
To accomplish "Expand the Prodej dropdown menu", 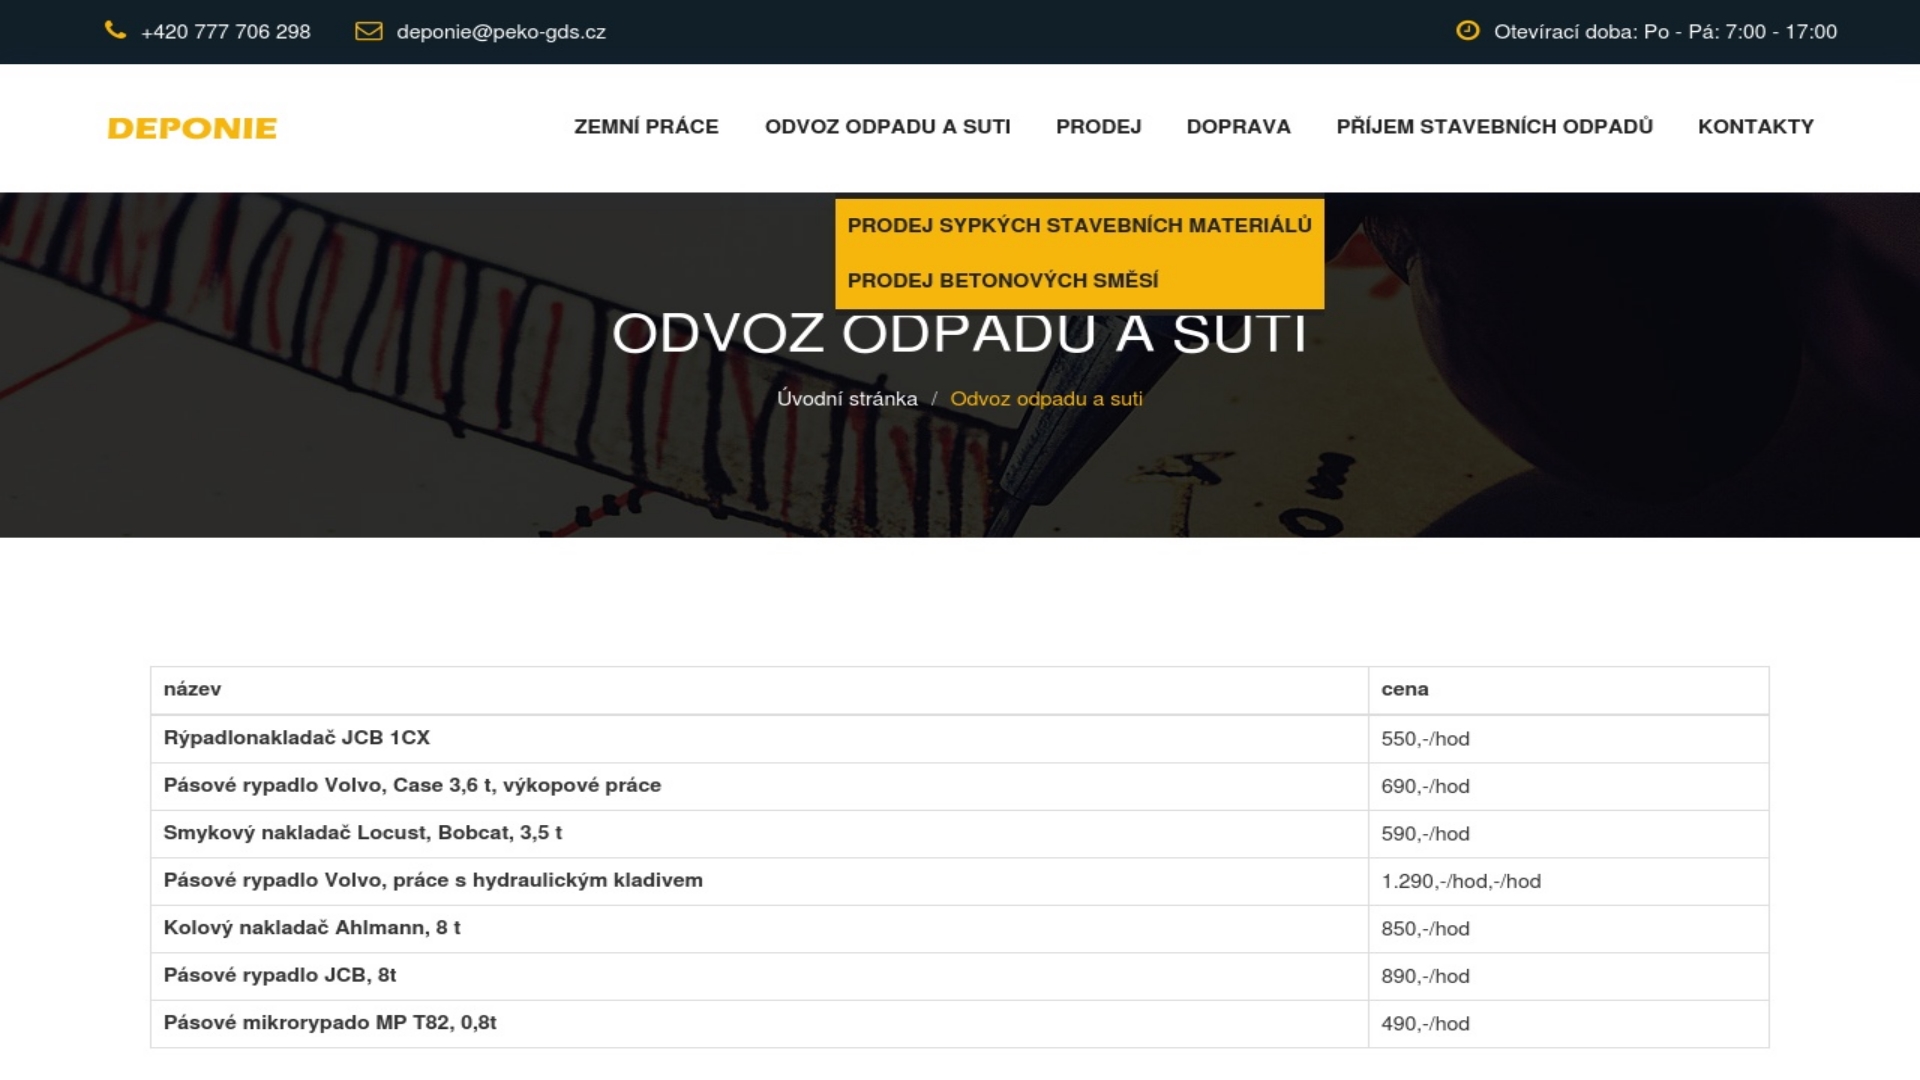I will coord(1098,127).
